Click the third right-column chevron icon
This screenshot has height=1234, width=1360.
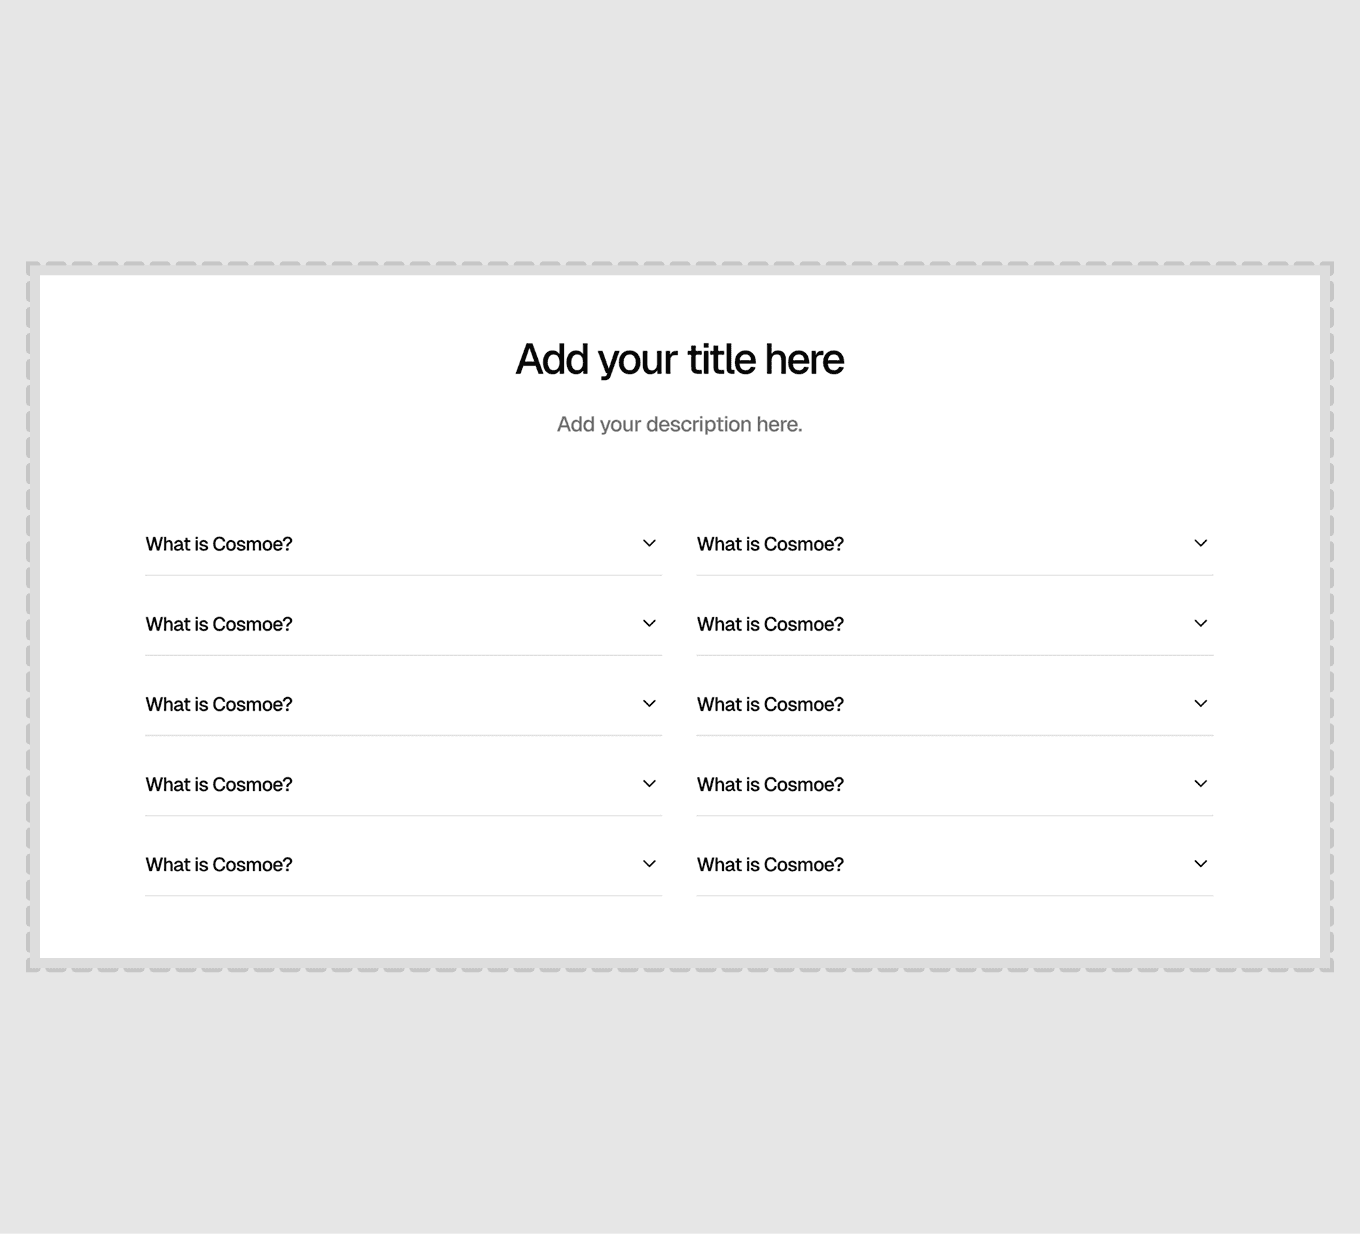click(1201, 703)
